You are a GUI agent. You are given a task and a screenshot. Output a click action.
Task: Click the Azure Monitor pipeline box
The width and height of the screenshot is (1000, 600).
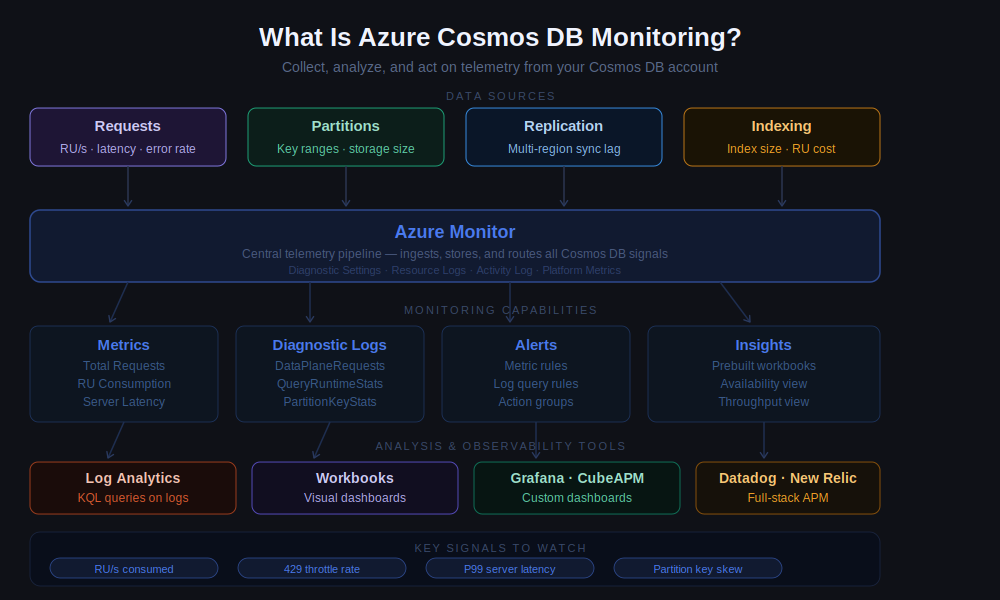click(455, 246)
